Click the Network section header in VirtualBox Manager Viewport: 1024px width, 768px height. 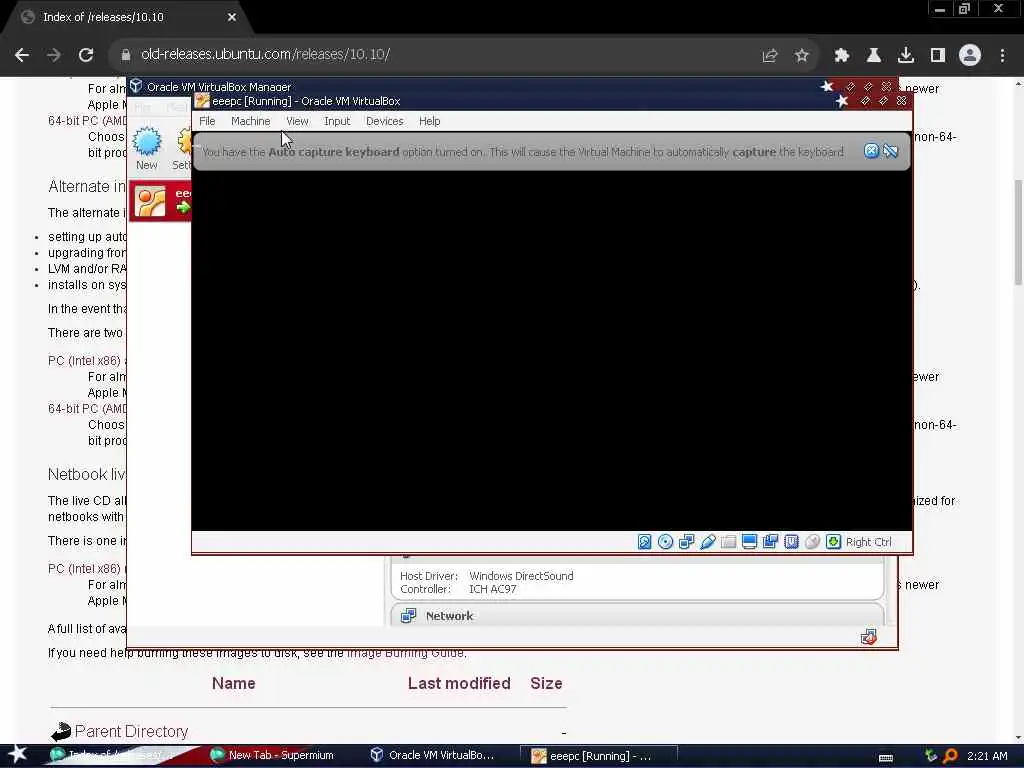coord(637,615)
